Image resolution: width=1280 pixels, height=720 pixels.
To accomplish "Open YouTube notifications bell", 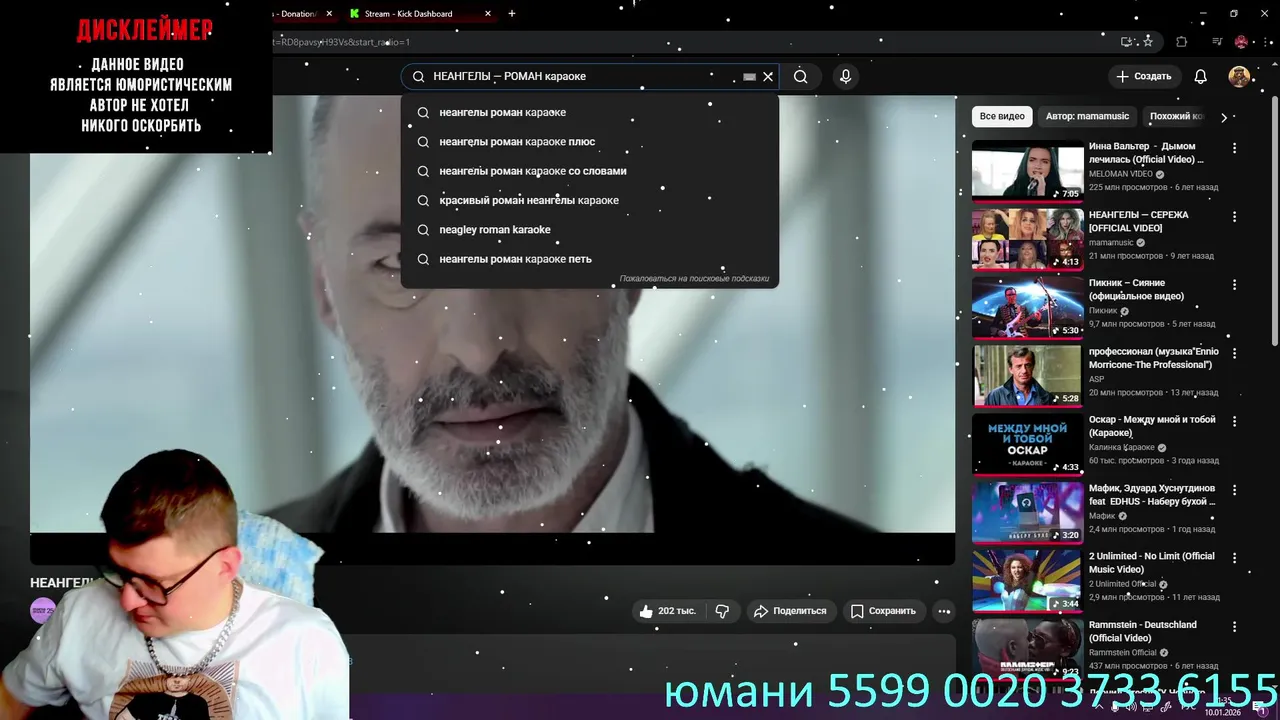I will pyautogui.click(x=1200, y=76).
